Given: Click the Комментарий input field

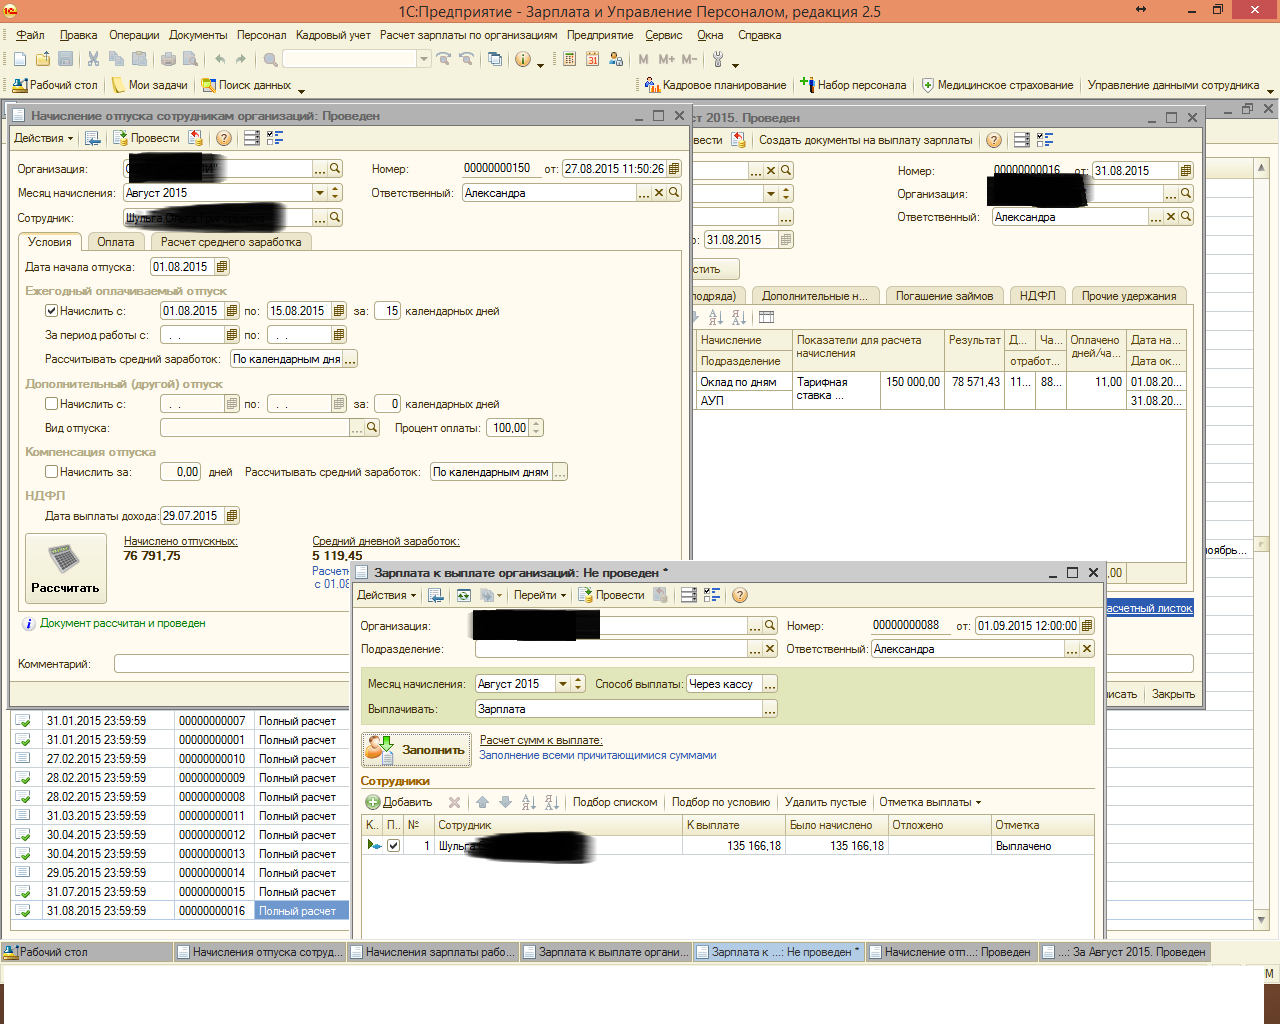Looking at the screenshot, I should 232,664.
